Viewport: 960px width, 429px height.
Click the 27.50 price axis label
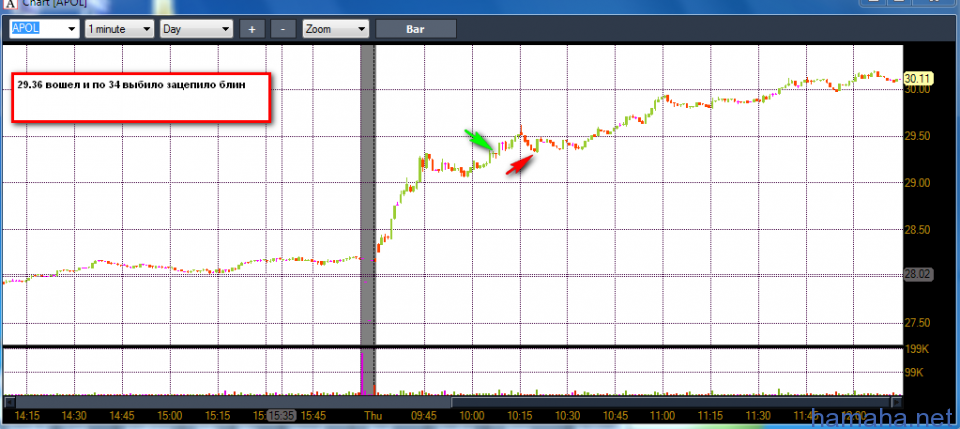coord(917,323)
